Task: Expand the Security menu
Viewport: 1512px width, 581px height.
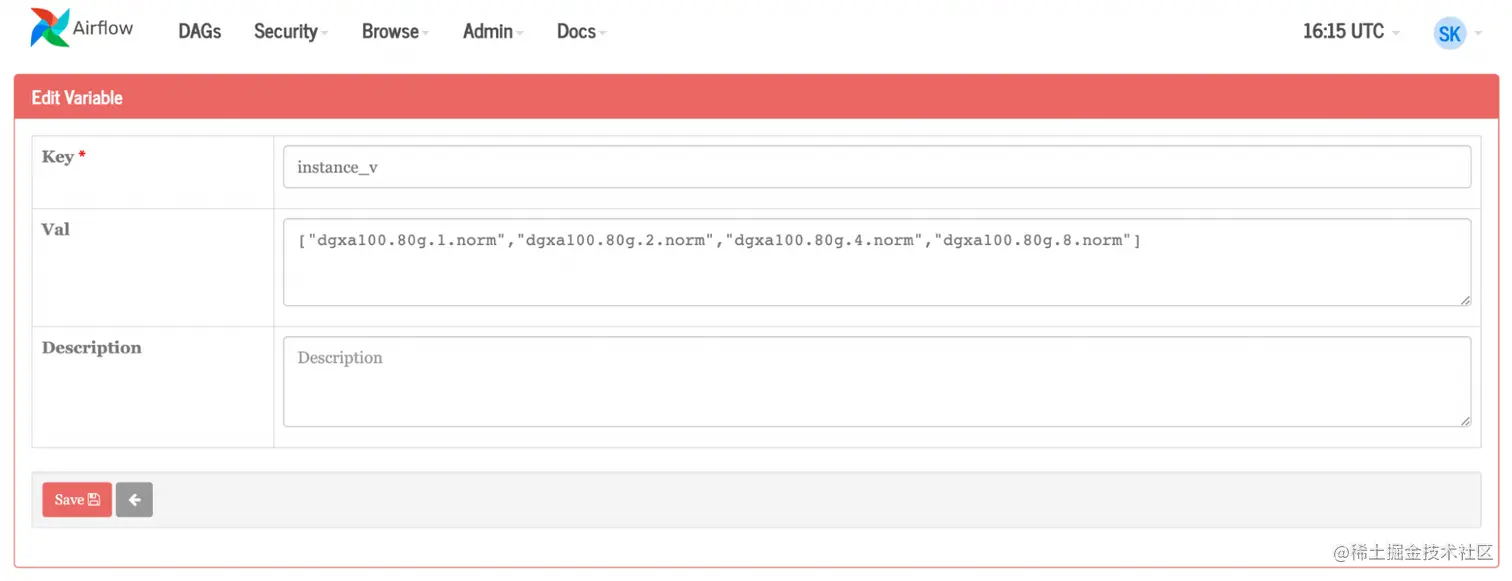Action: tap(284, 31)
